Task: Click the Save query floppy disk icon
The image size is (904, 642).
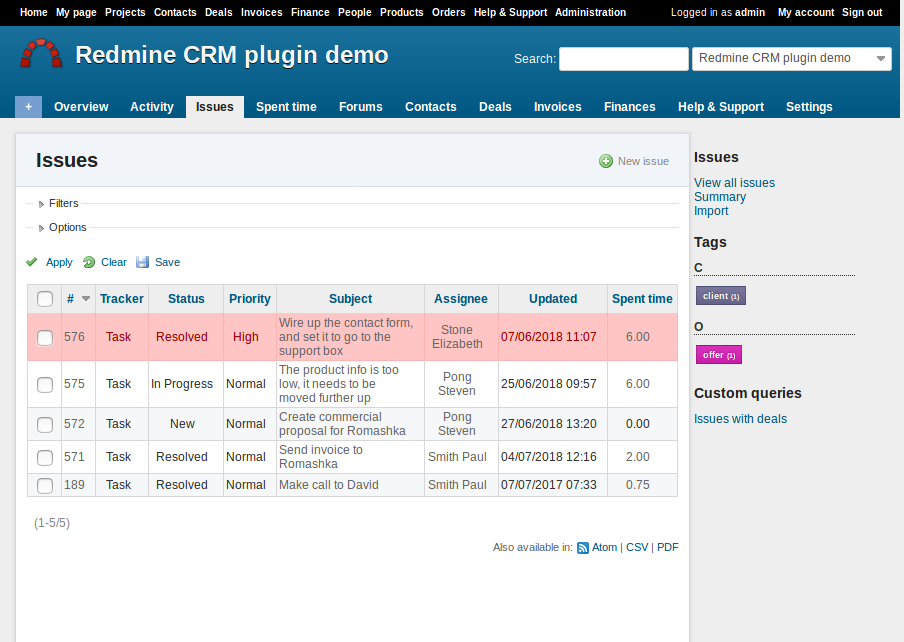Action: [142, 262]
